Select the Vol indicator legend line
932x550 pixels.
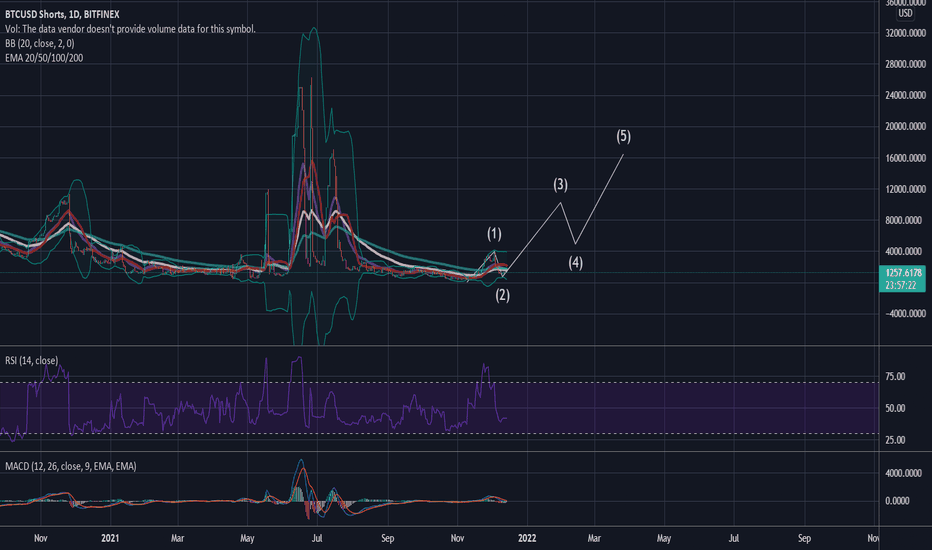pyautogui.click(x=130, y=29)
